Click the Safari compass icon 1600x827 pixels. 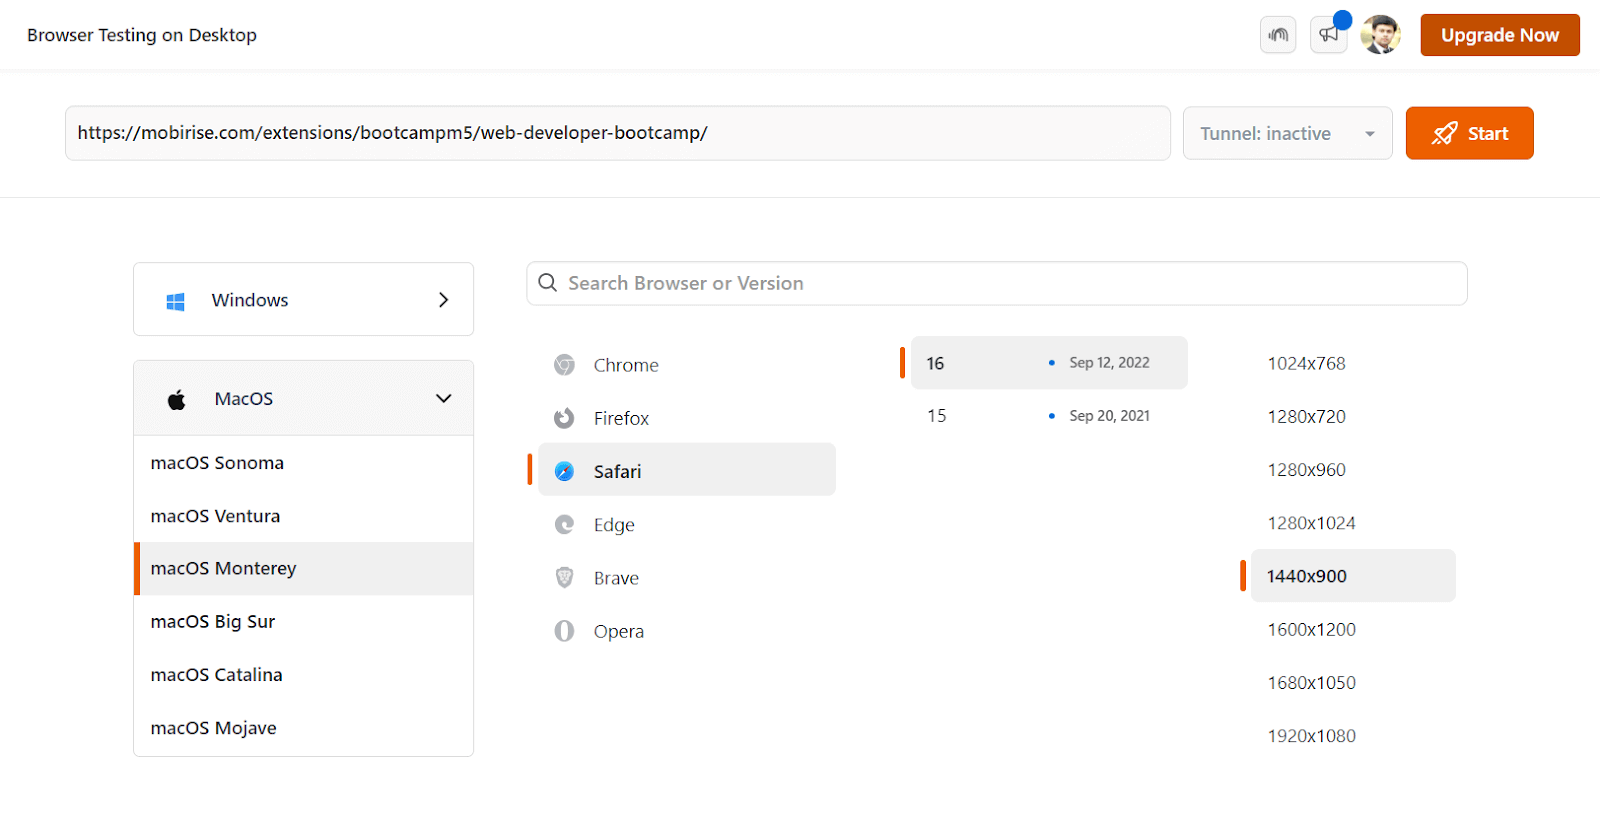(x=564, y=471)
